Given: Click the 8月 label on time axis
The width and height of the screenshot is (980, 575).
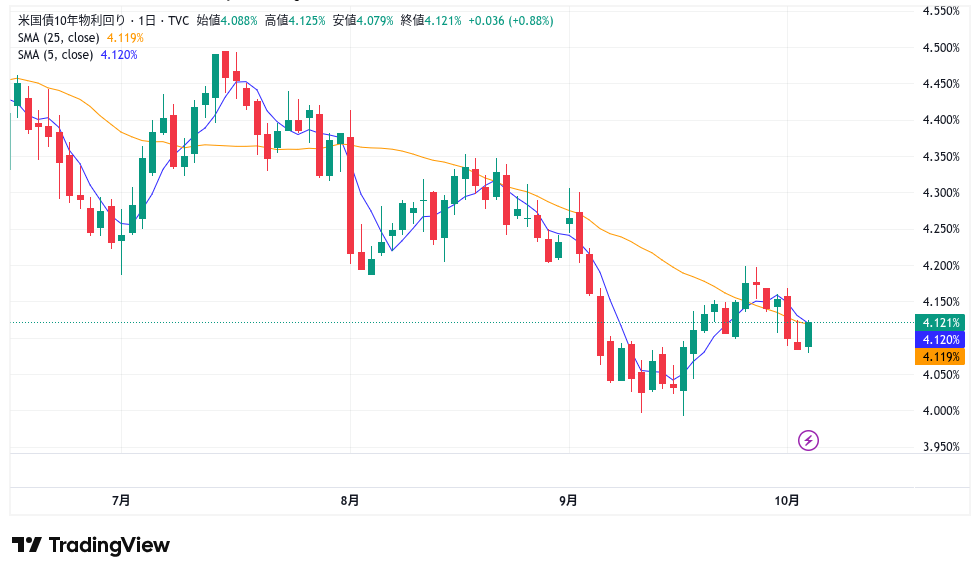Looking at the screenshot, I should [350, 501].
